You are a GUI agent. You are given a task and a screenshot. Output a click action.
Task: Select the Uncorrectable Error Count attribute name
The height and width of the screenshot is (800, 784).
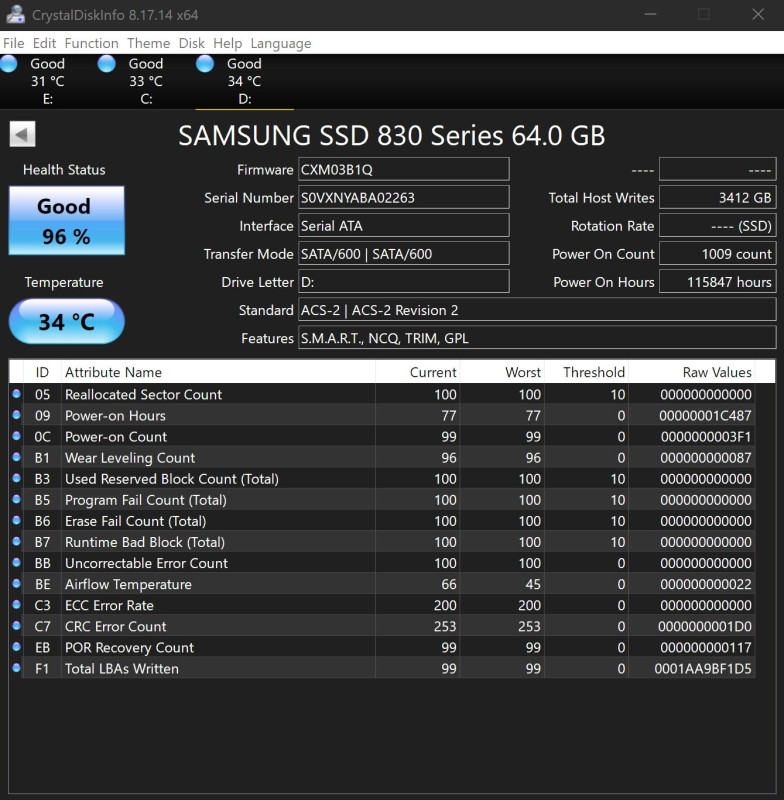coord(146,563)
